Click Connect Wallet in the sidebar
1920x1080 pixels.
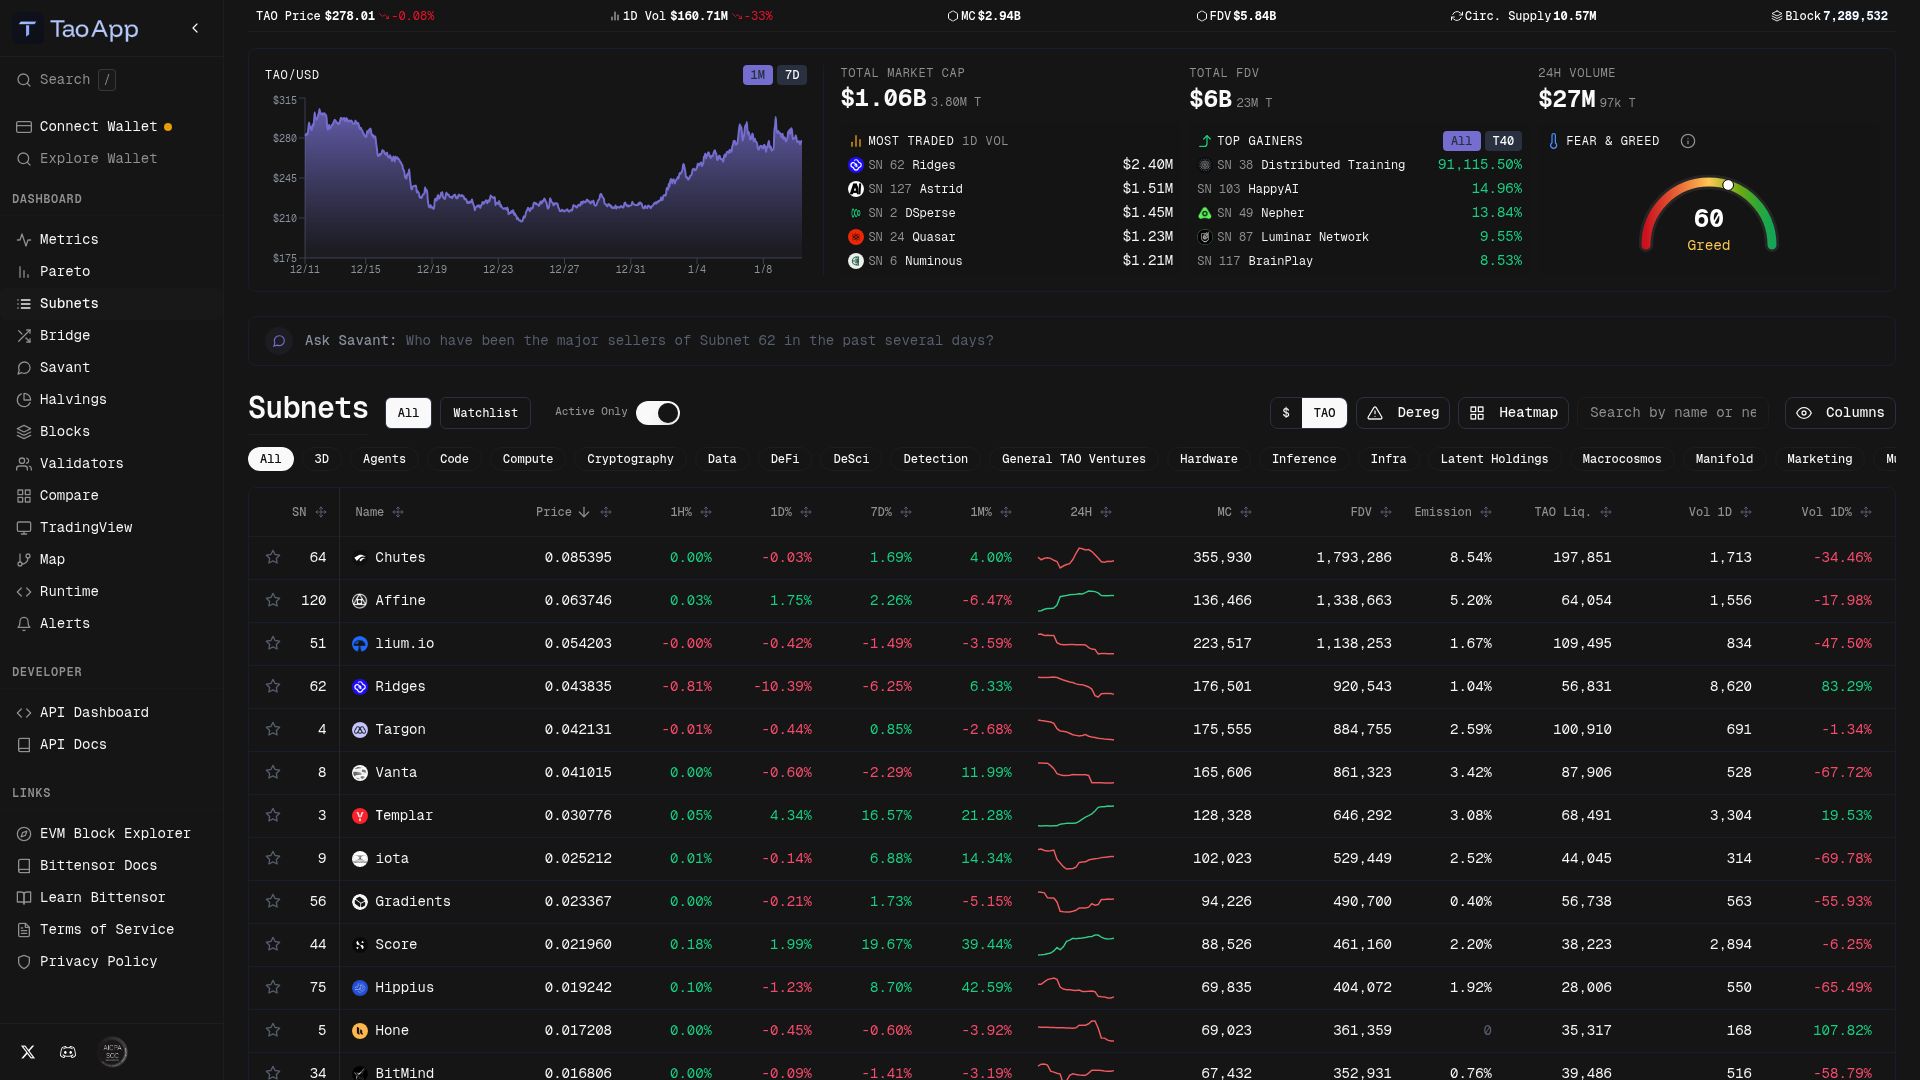pyautogui.click(x=99, y=126)
